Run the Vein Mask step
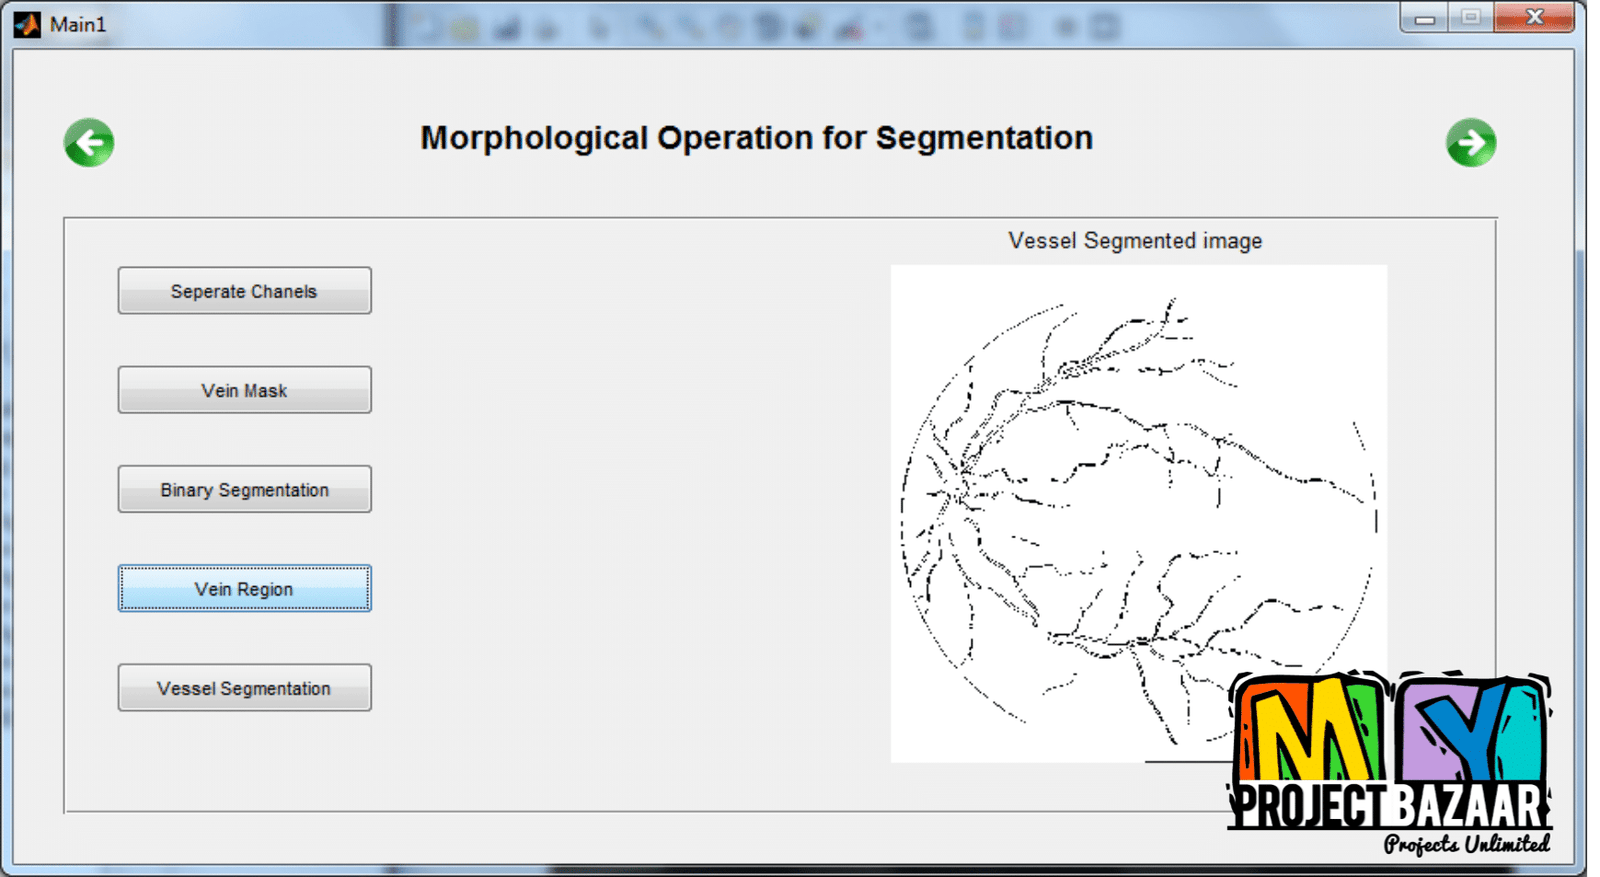1600x877 pixels. click(x=244, y=390)
